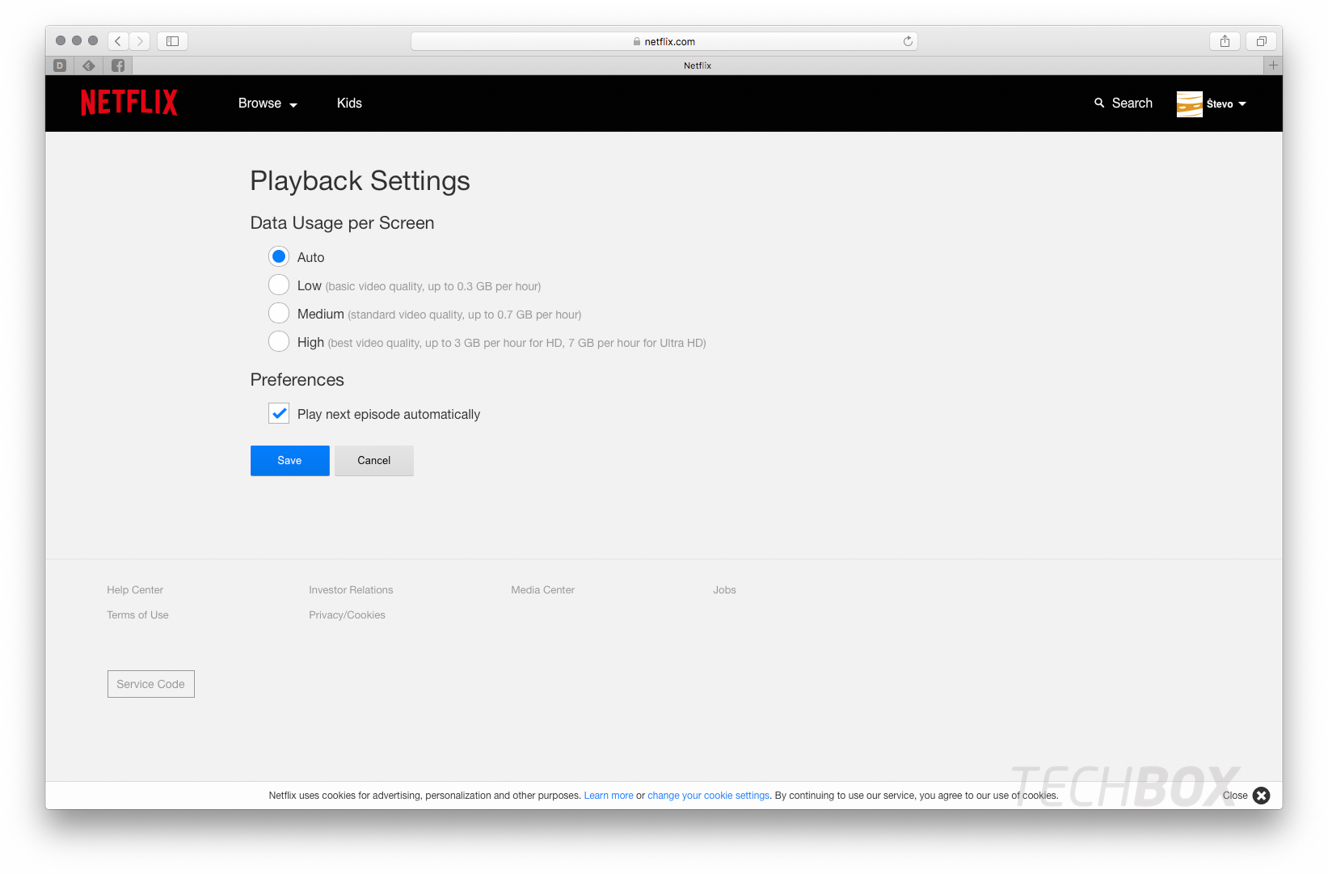
Task: Open the middle pinned tab icon
Action: [89, 65]
